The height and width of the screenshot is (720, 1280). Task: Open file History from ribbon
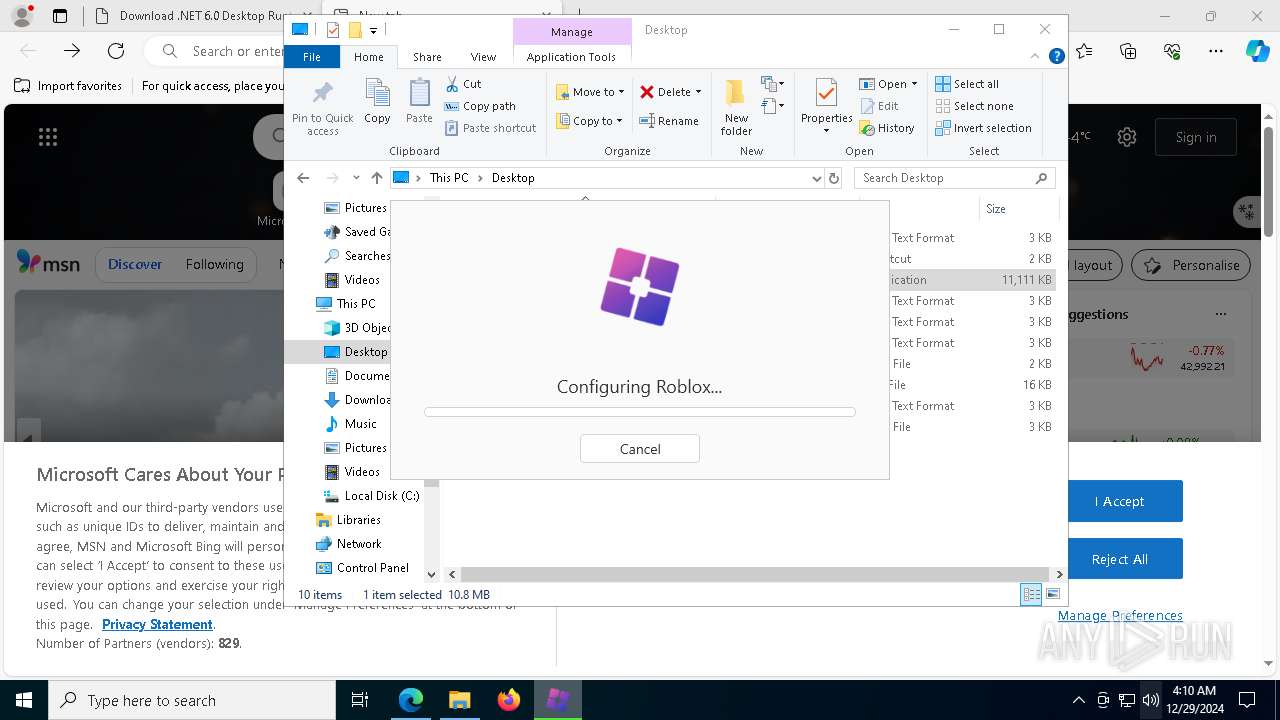(x=887, y=128)
